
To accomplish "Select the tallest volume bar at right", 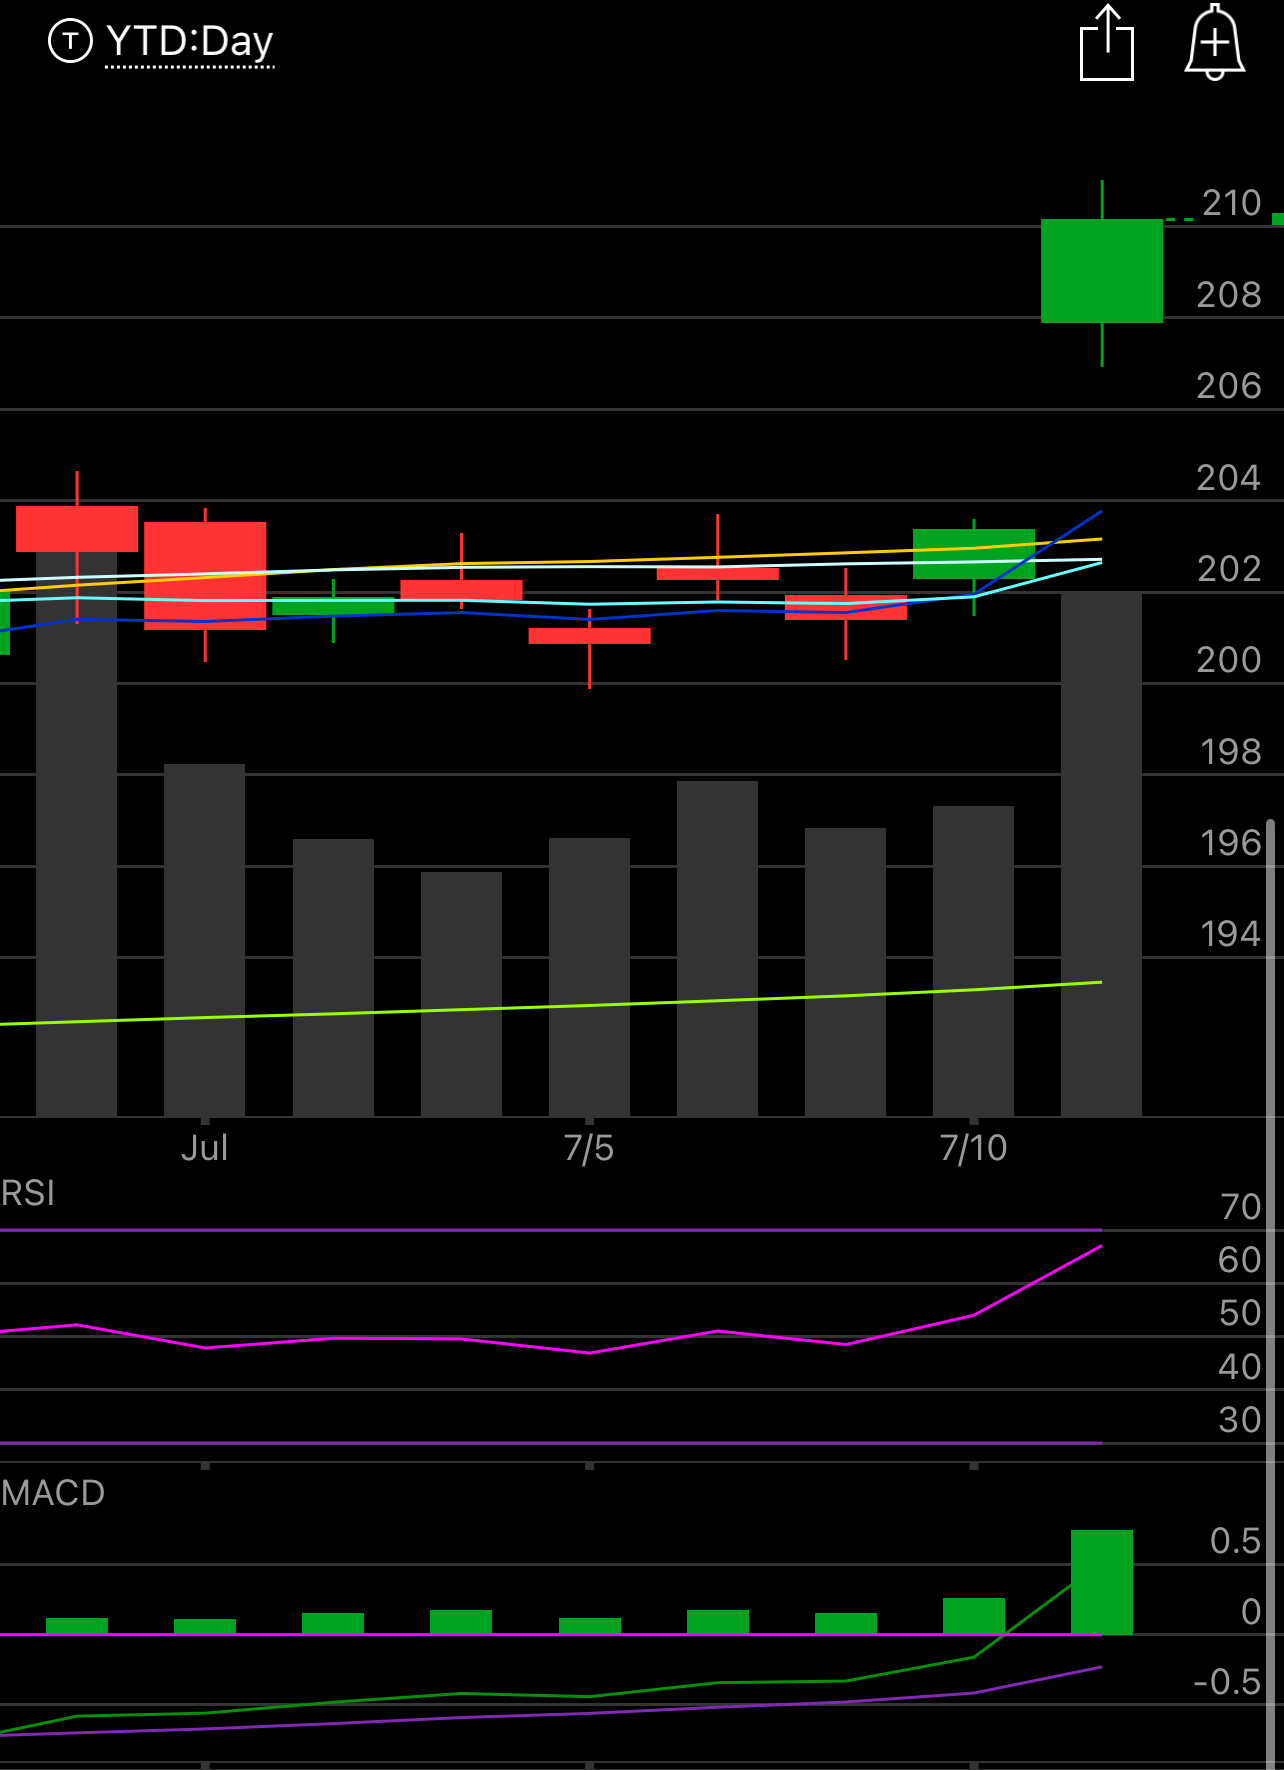I will coord(1101,854).
